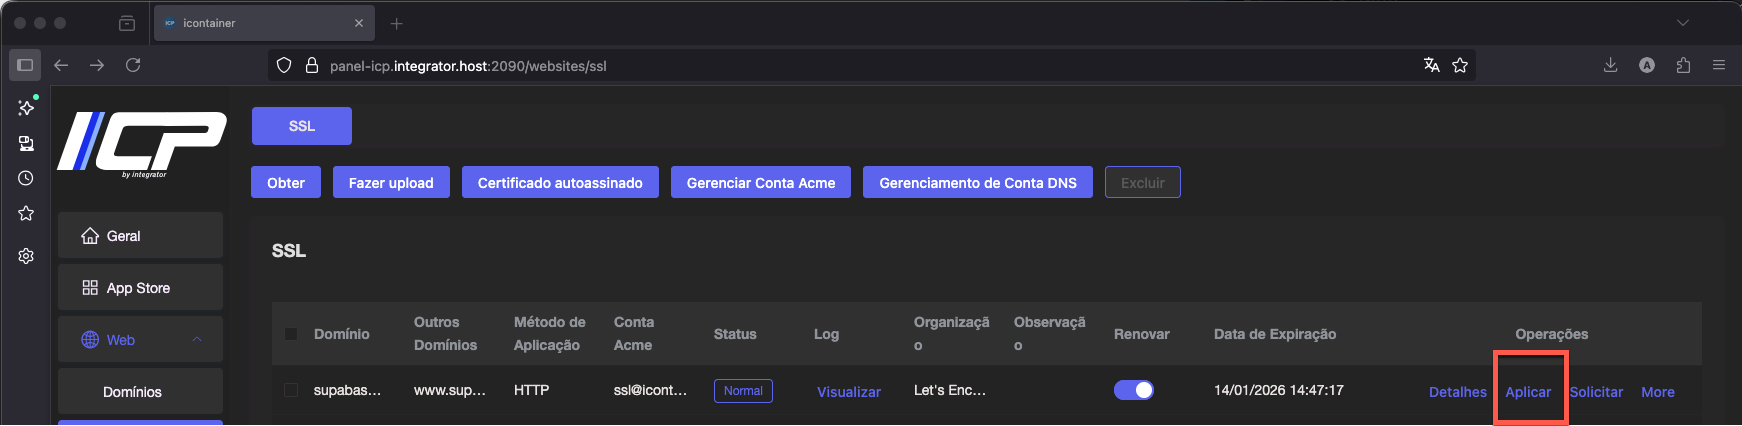Switch to the icontainer browser tab
Screen dimensions: 1742x426
tap(264, 23)
